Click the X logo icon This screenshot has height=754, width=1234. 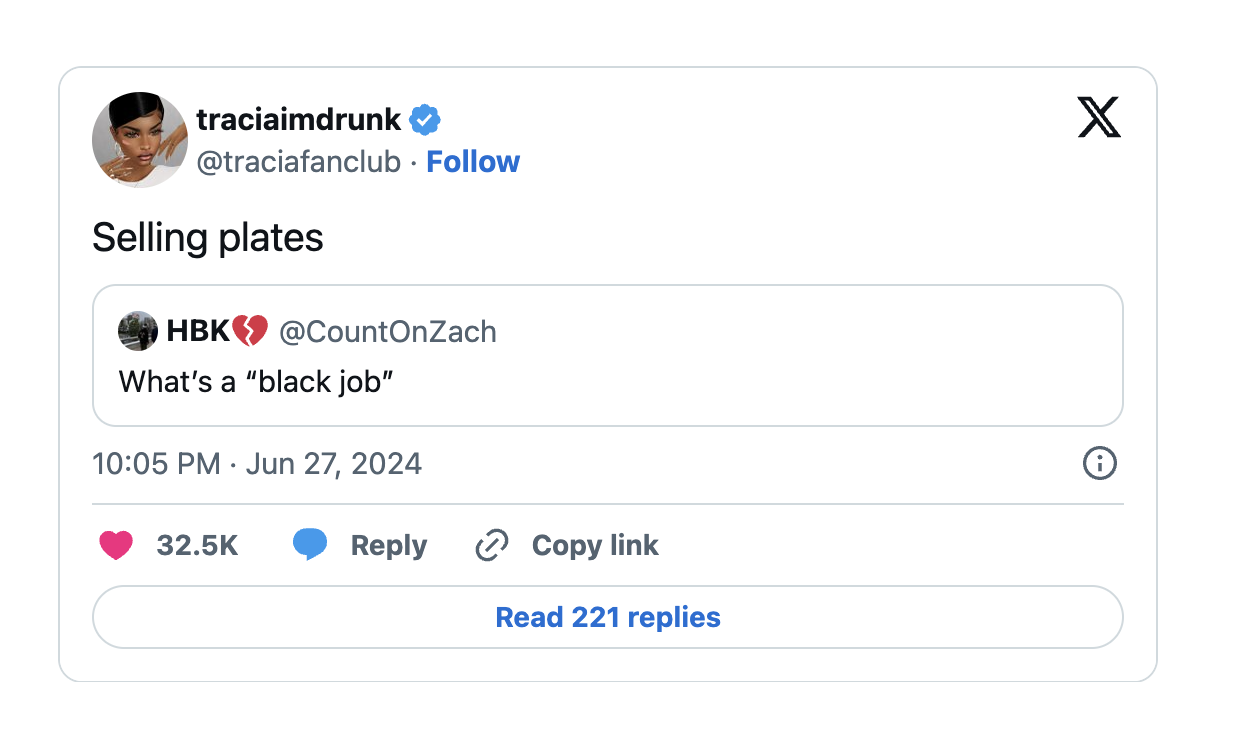coord(1099,119)
